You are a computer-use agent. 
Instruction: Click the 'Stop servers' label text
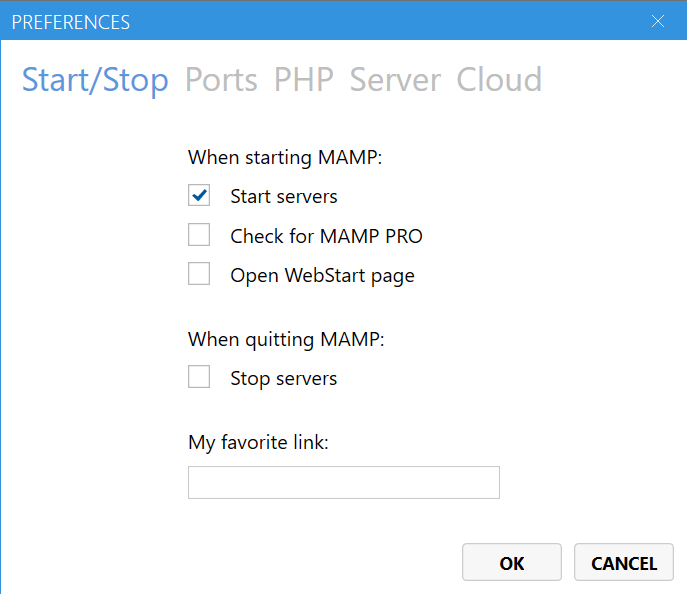point(283,378)
